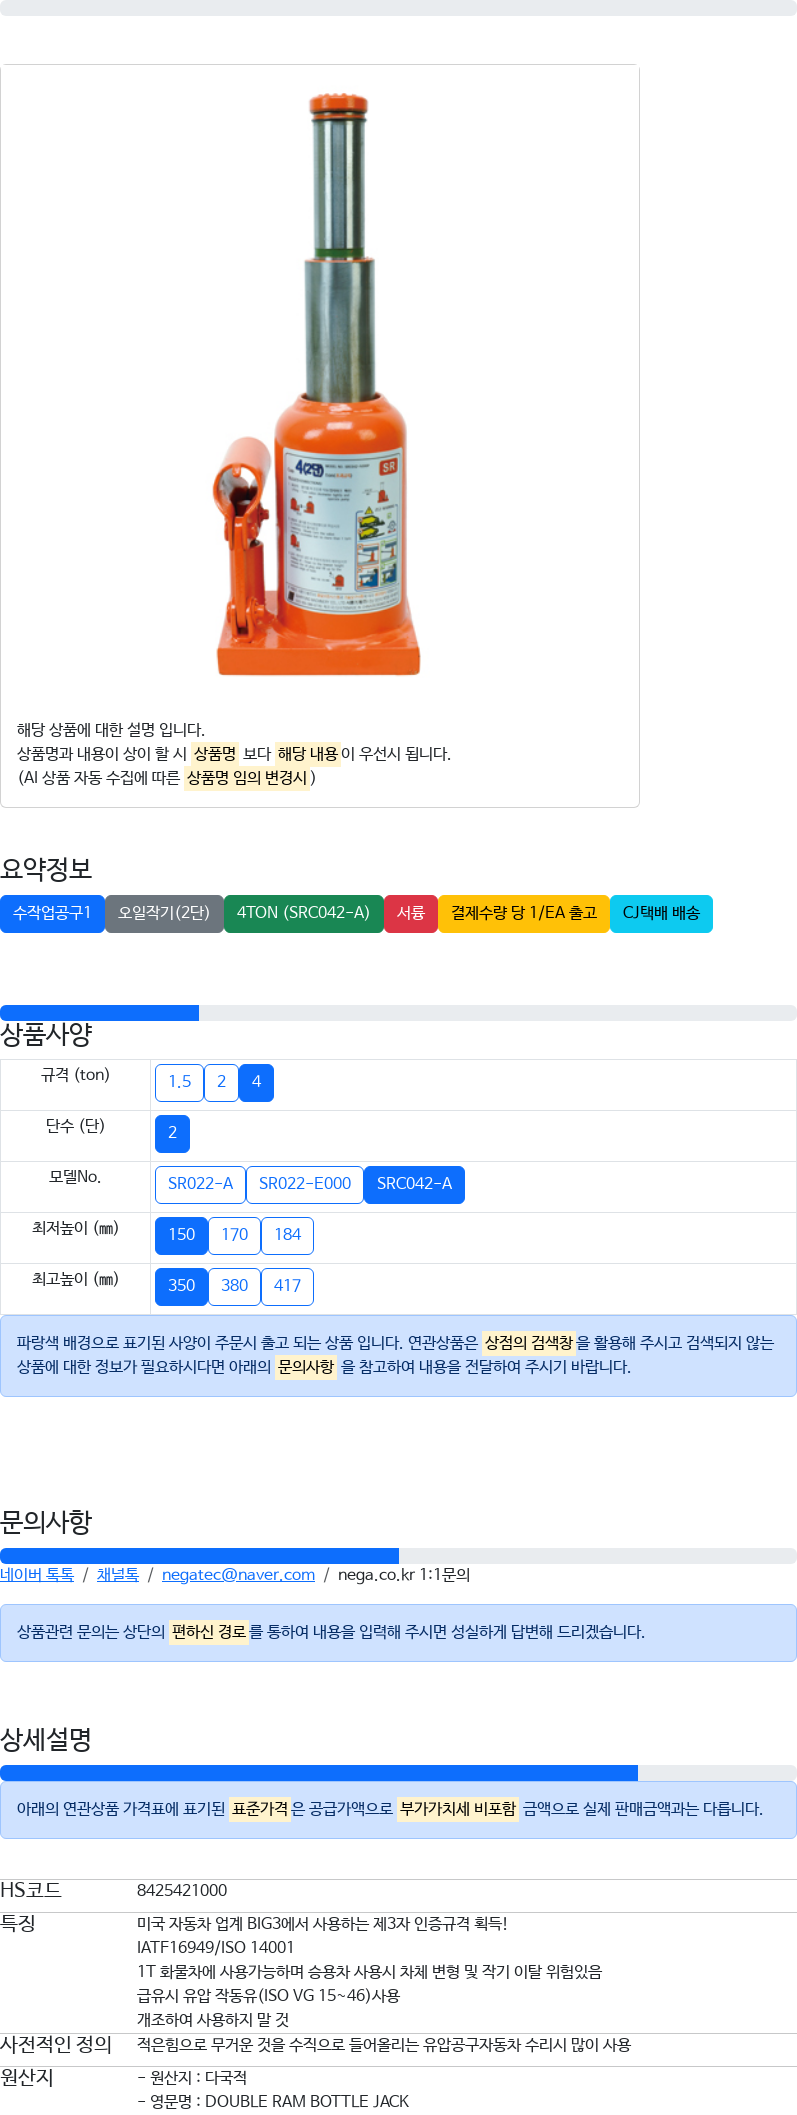Click the 단수 2 stage option
Image resolution: width=797 pixels, height=2115 pixels.
pyautogui.click(x=172, y=1133)
